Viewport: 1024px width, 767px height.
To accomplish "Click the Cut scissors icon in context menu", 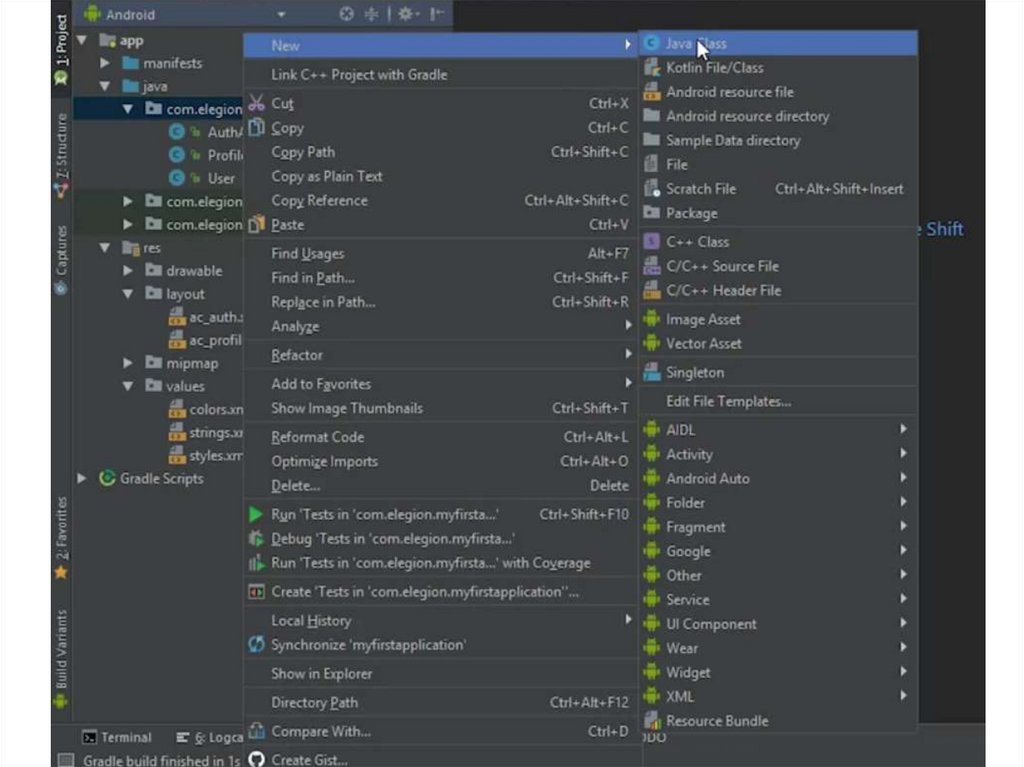I will [x=256, y=103].
